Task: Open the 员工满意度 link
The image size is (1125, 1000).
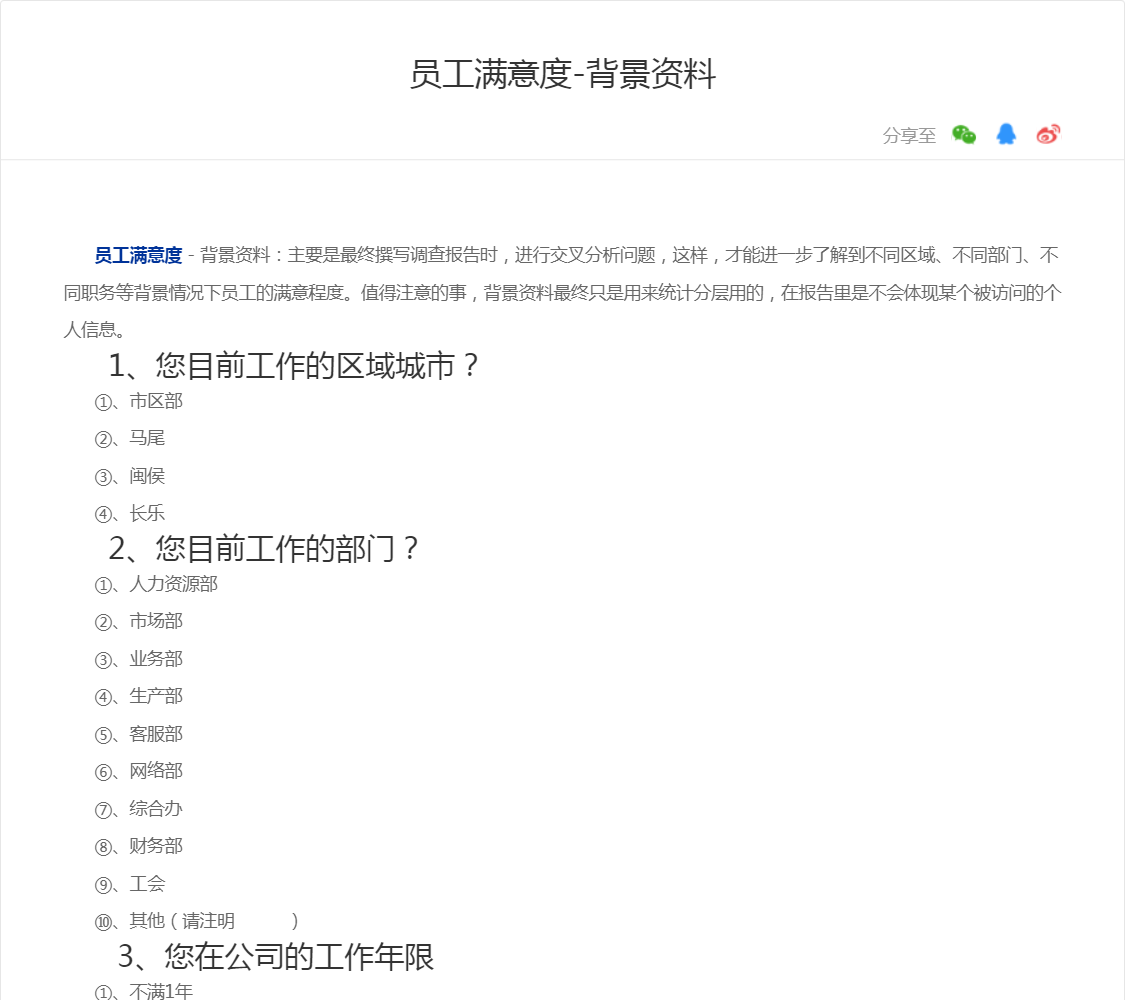Action: [x=138, y=255]
